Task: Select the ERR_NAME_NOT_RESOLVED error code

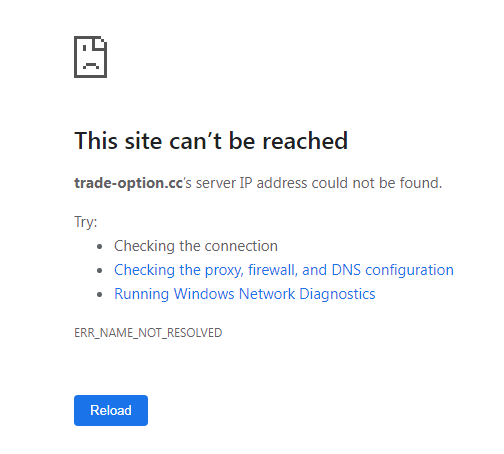Action: pyautogui.click(x=148, y=333)
